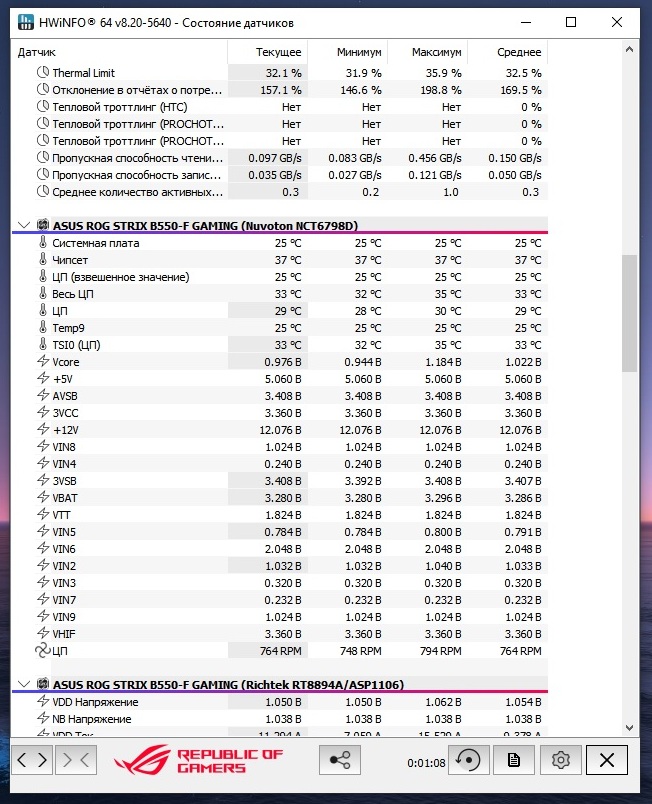This screenshot has width=652, height=804.
Task: Click the vertical scrollbar thumb
Action: click(629, 312)
